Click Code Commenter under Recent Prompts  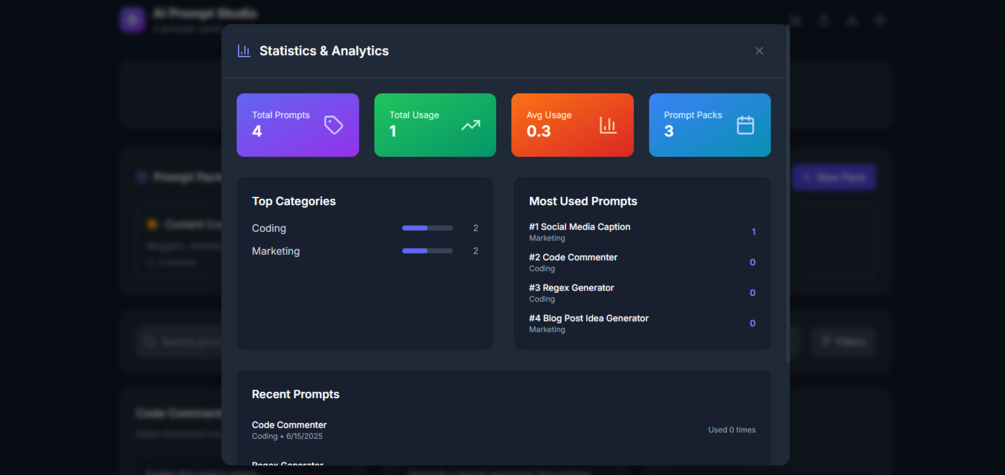(x=289, y=425)
